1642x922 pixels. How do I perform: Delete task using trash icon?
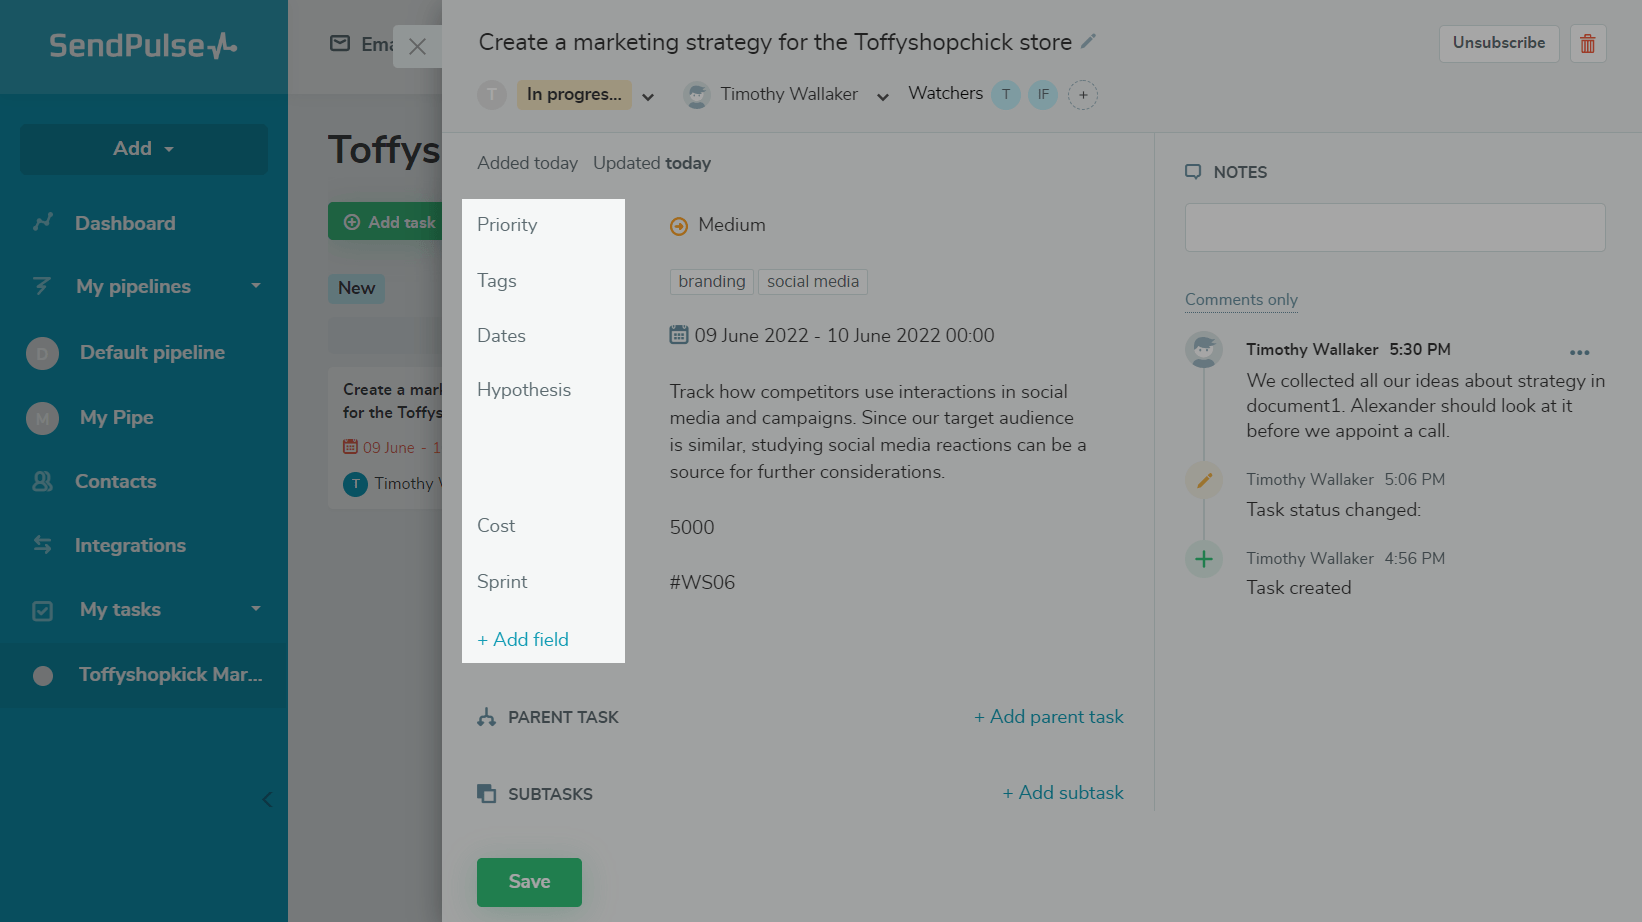point(1588,43)
